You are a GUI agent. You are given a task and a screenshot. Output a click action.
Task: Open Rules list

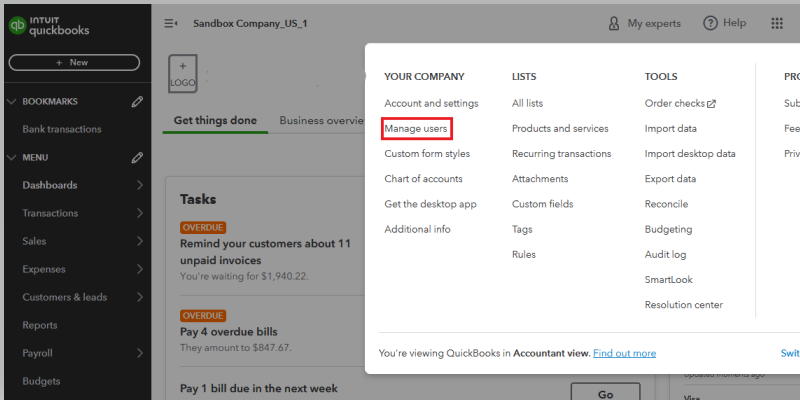click(524, 254)
